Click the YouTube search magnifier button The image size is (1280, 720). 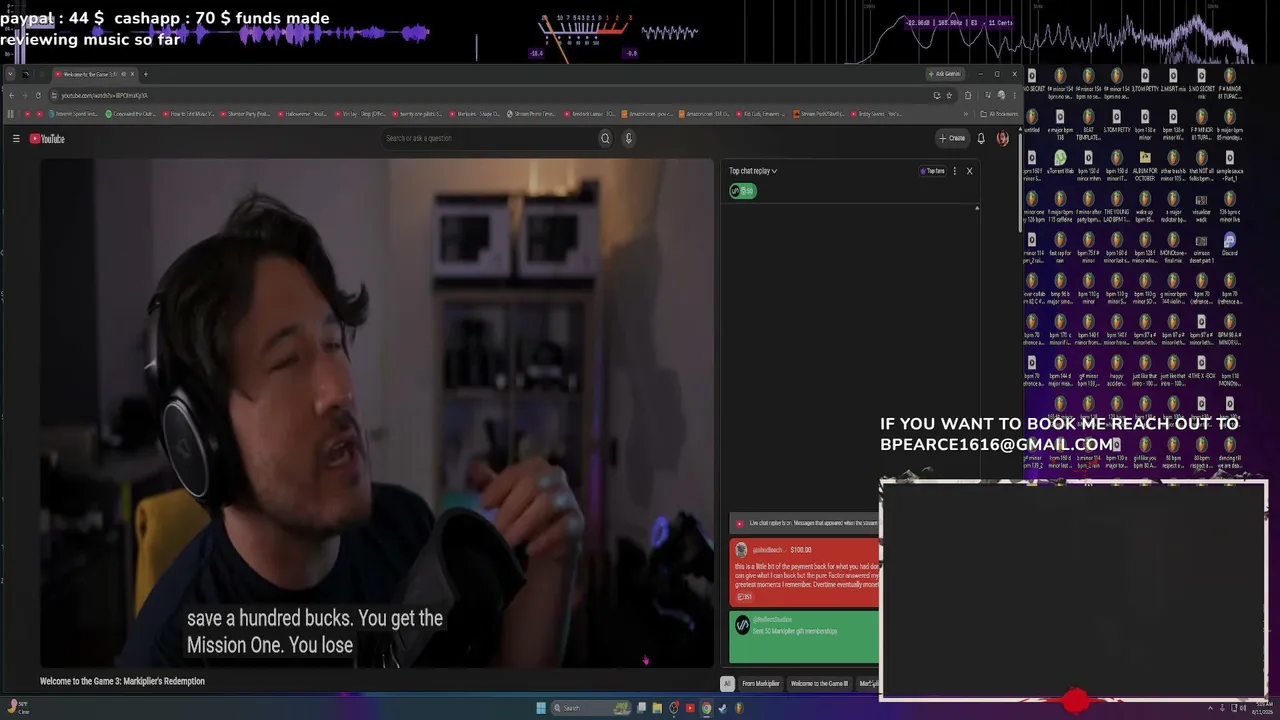click(x=605, y=139)
